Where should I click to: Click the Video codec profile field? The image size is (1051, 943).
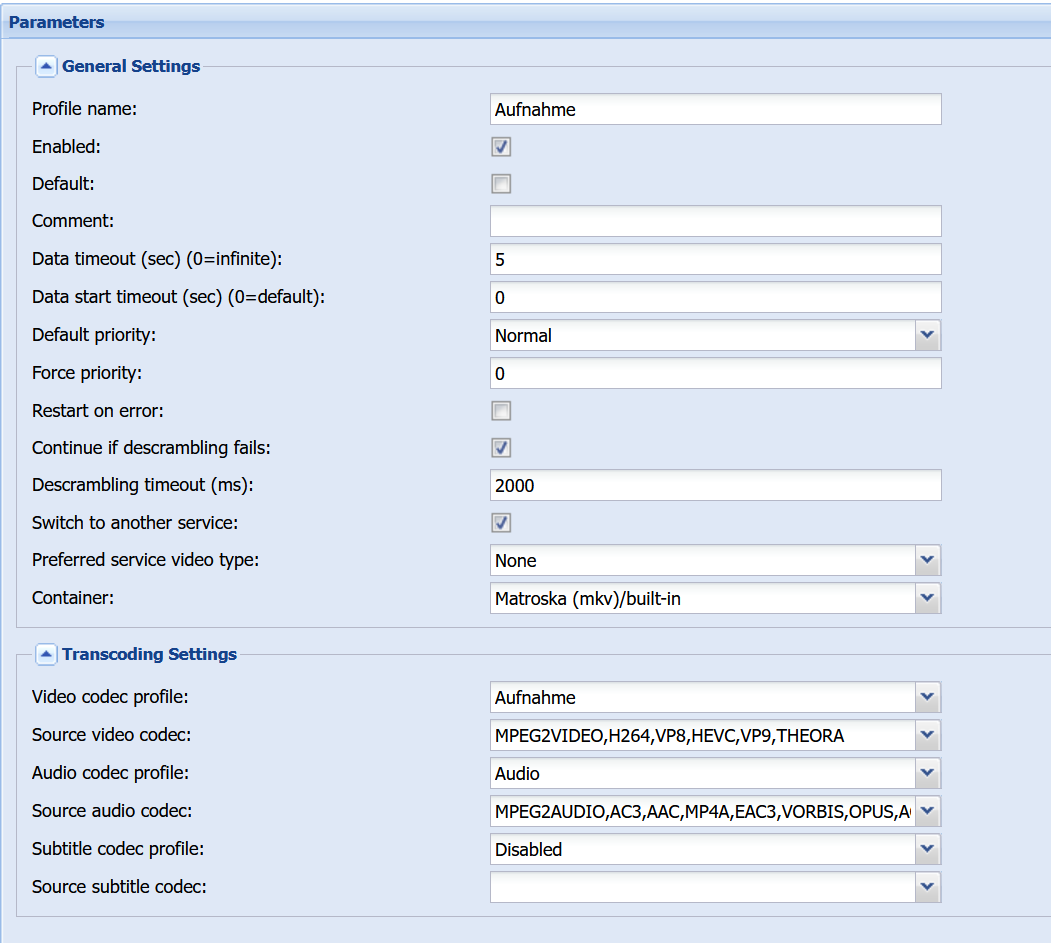click(x=703, y=697)
